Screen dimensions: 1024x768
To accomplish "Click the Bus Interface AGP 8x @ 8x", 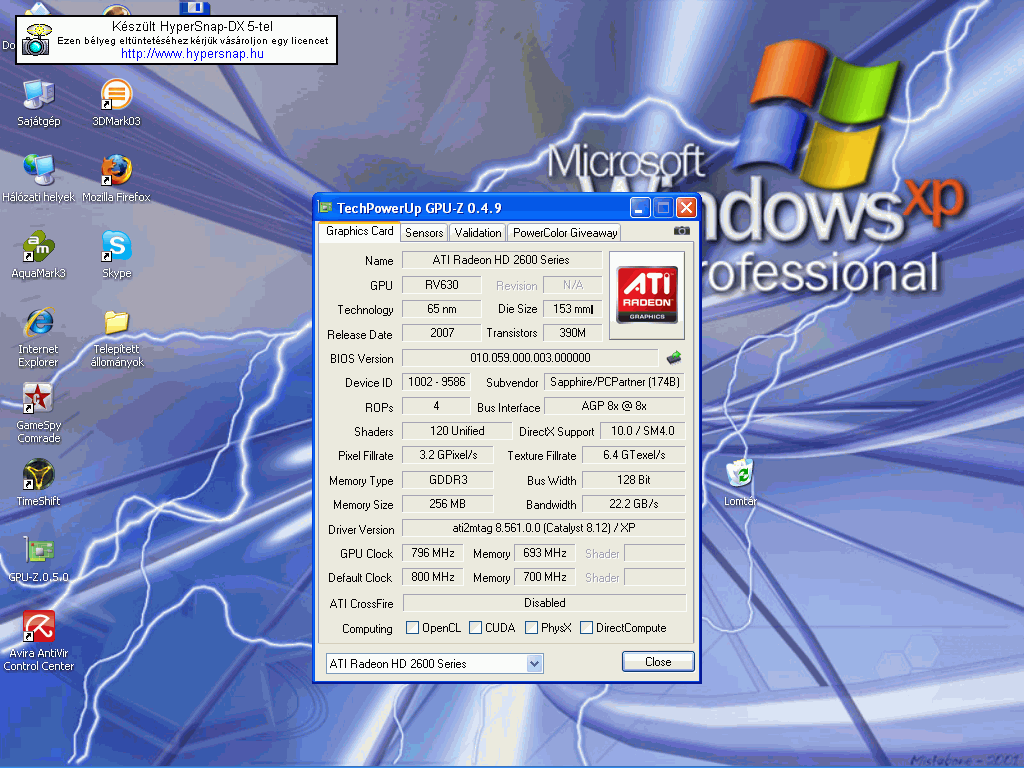I will click(x=615, y=406).
